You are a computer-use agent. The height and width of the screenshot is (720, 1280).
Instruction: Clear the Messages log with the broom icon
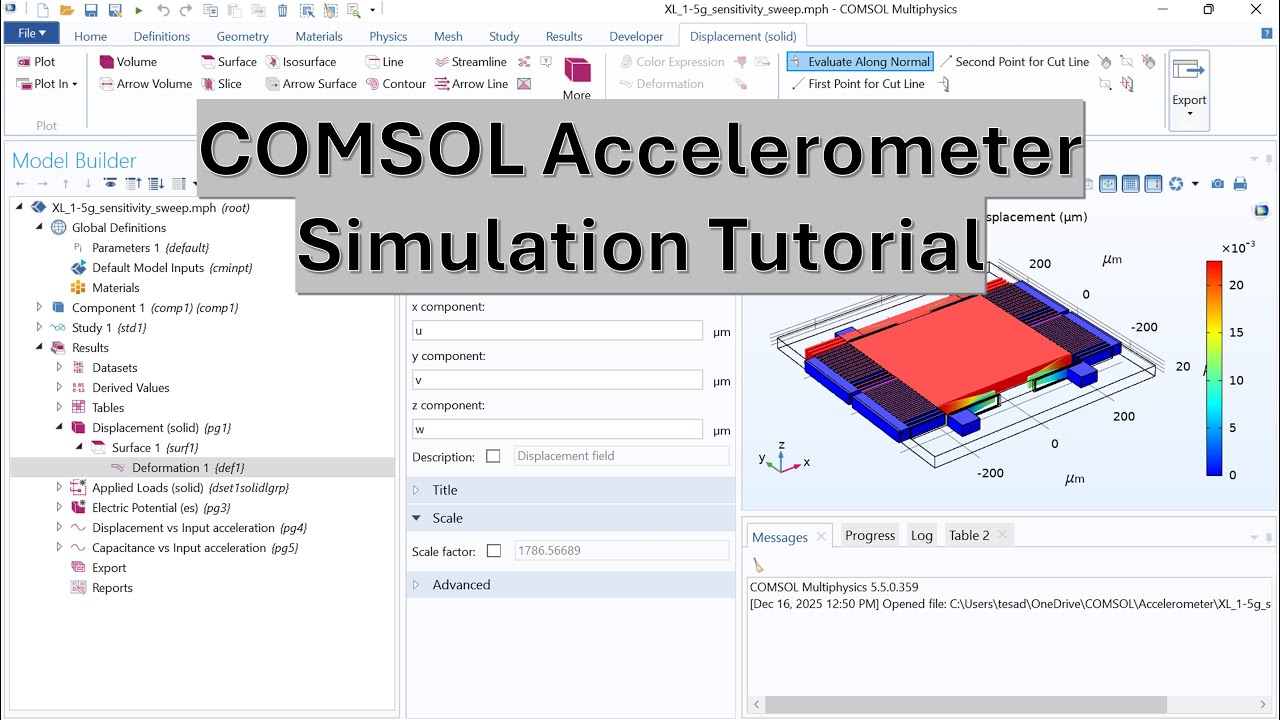pyautogui.click(x=758, y=566)
